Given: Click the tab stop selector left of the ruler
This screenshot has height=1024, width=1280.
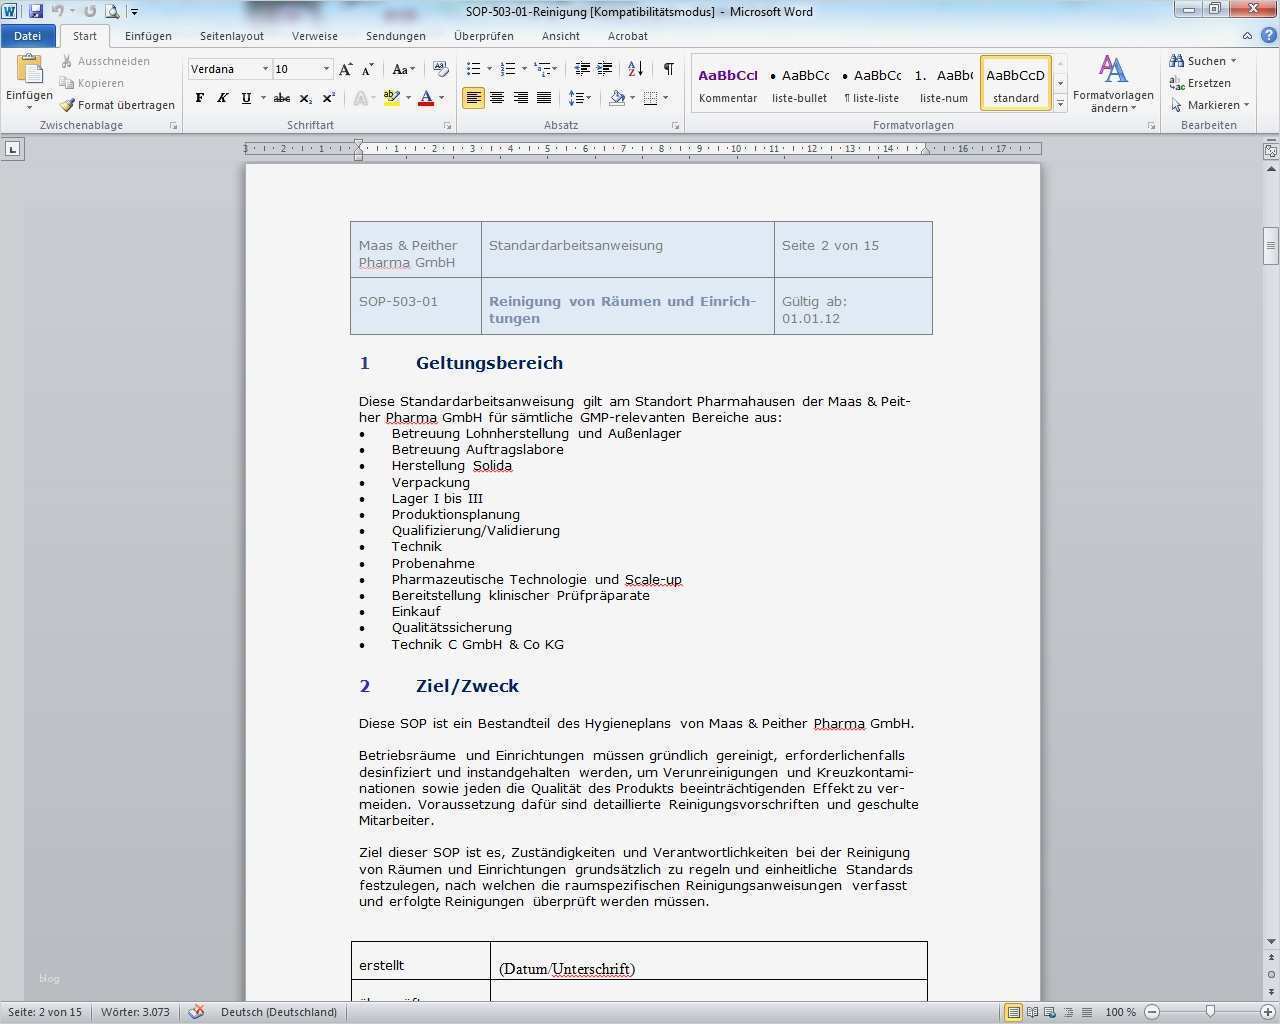Looking at the screenshot, I should 13,149.
